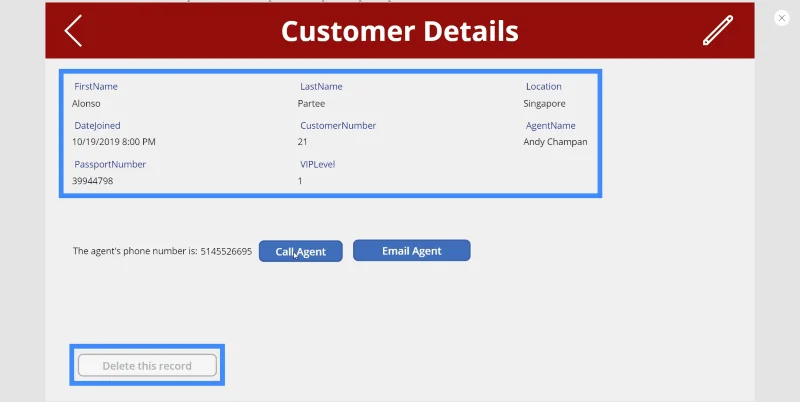Click the CustomerNumber value 21
This screenshot has height=402, width=800.
(x=303, y=142)
